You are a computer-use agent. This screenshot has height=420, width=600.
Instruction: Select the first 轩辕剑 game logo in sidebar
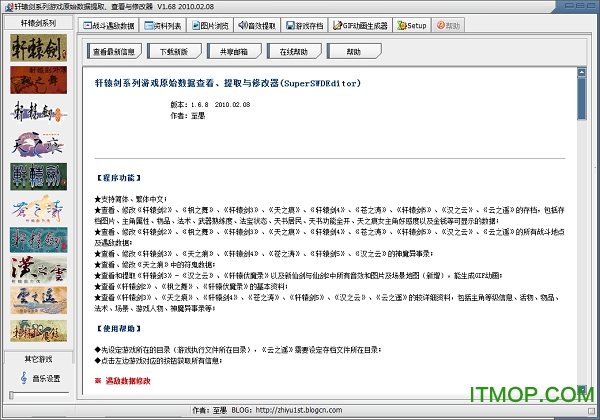point(39,48)
